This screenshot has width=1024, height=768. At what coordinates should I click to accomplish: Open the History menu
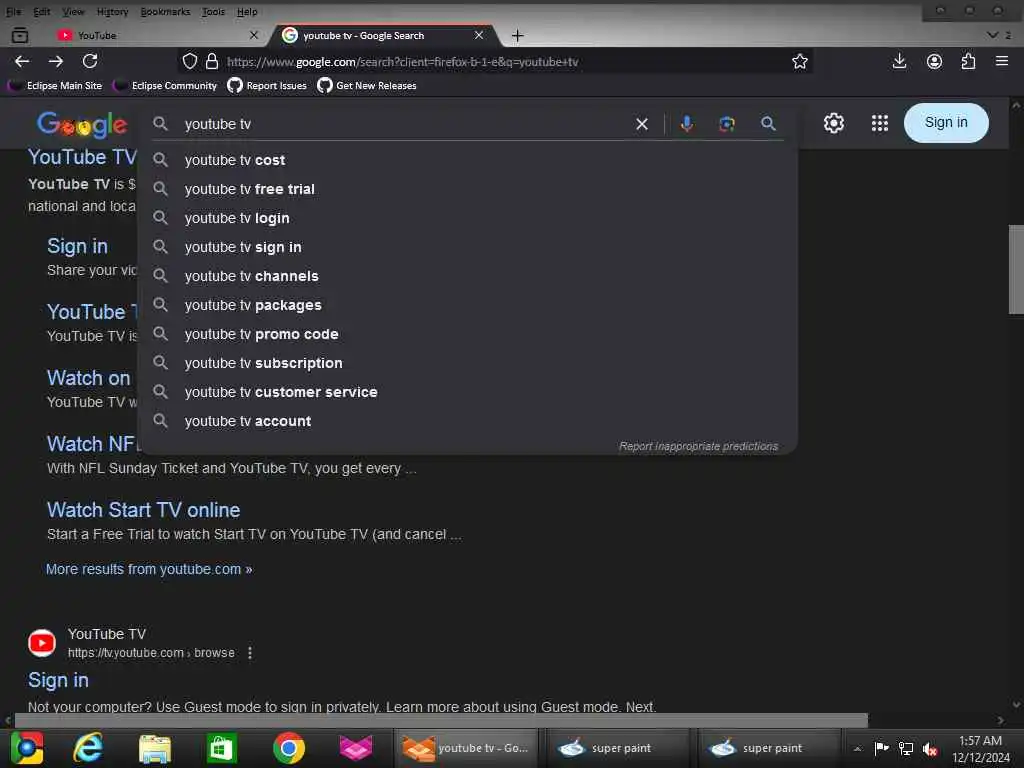(x=112, y=12)
